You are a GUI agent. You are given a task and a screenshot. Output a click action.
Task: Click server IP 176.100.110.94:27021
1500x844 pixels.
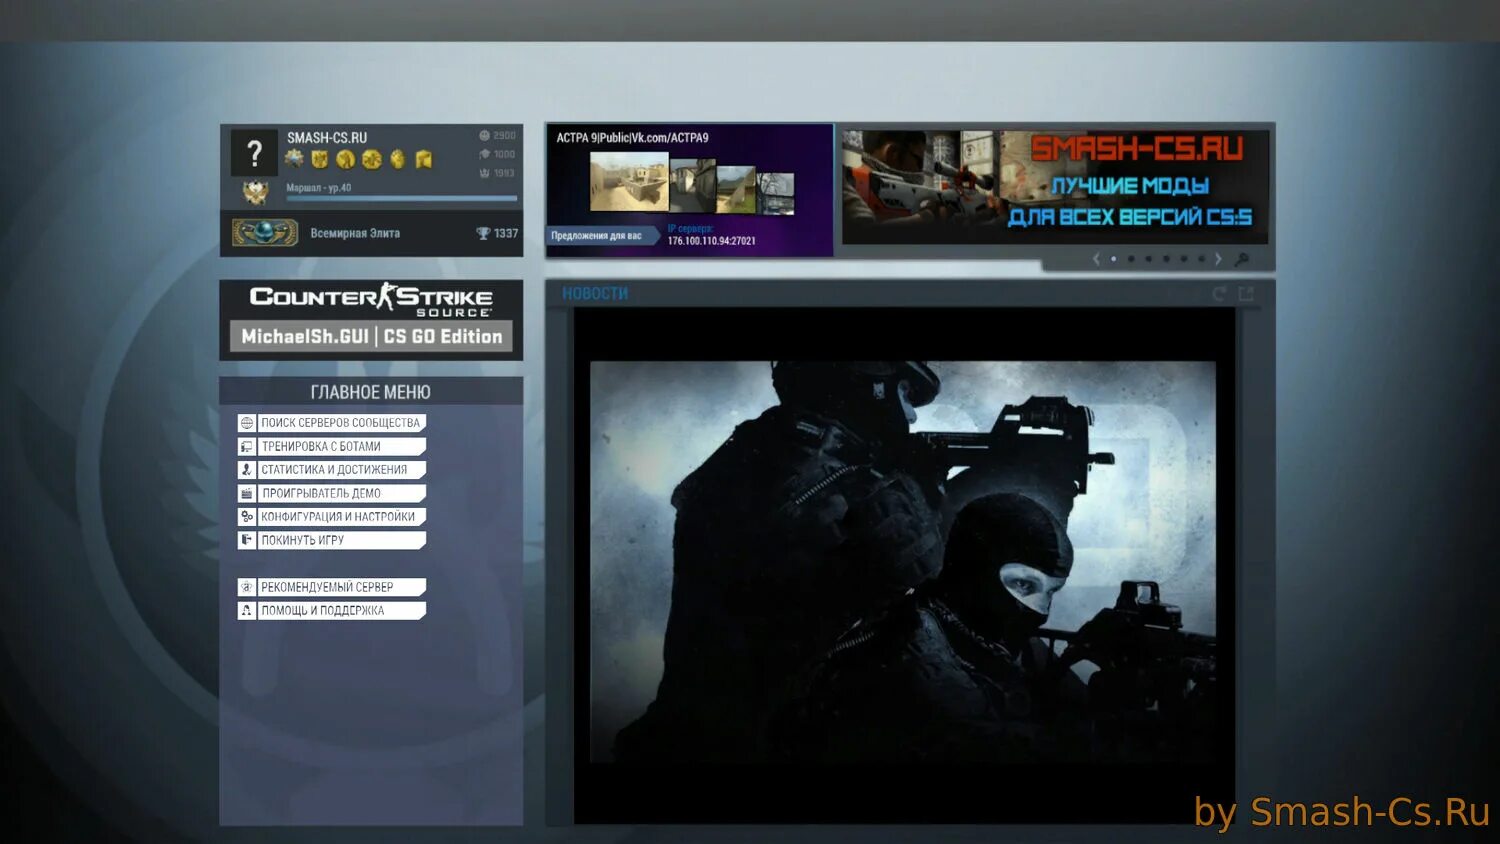712,241
